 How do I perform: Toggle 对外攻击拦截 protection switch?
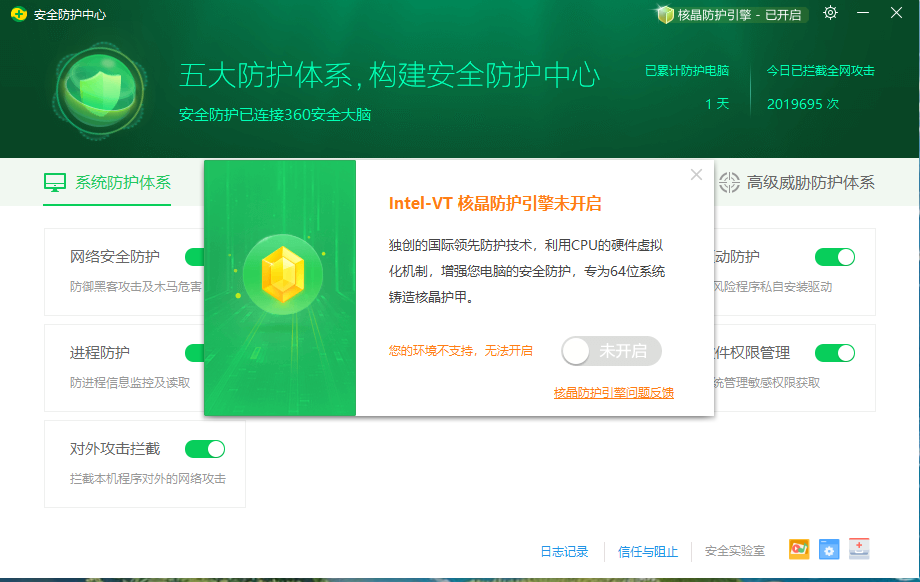[205, 449]
